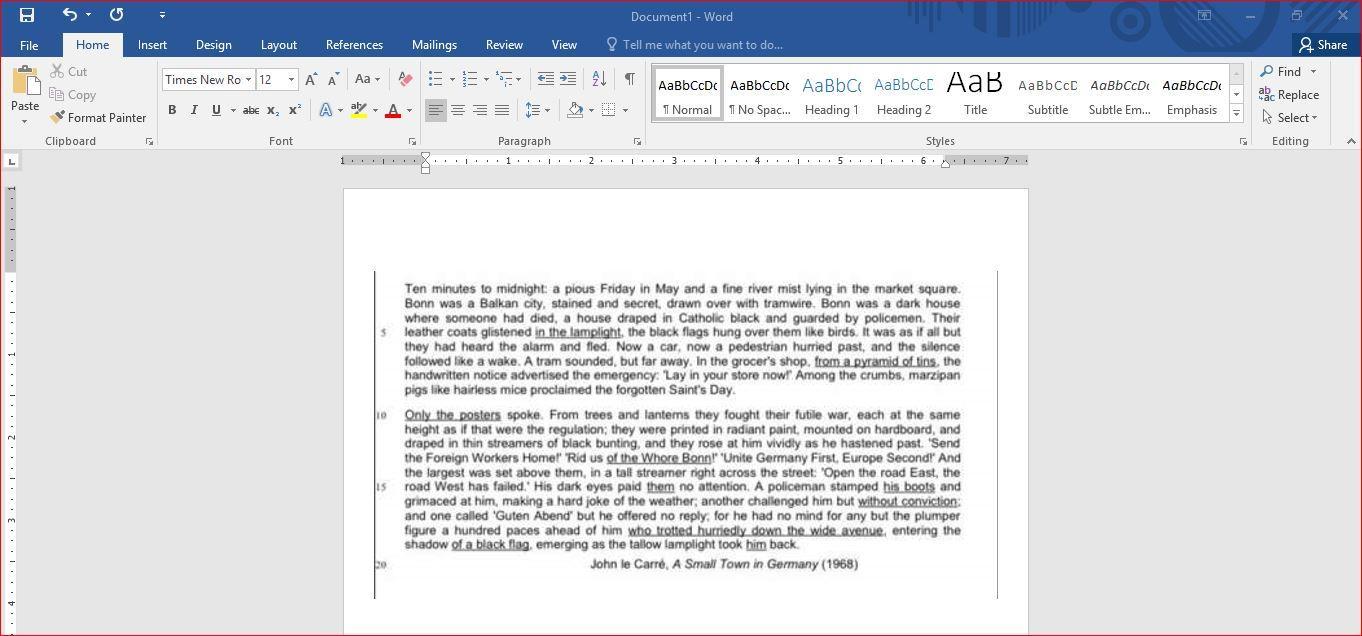Expand the Styles gallery more arrow
The height and width of the screenshot is (636, 1362).
coord(1236,114)
